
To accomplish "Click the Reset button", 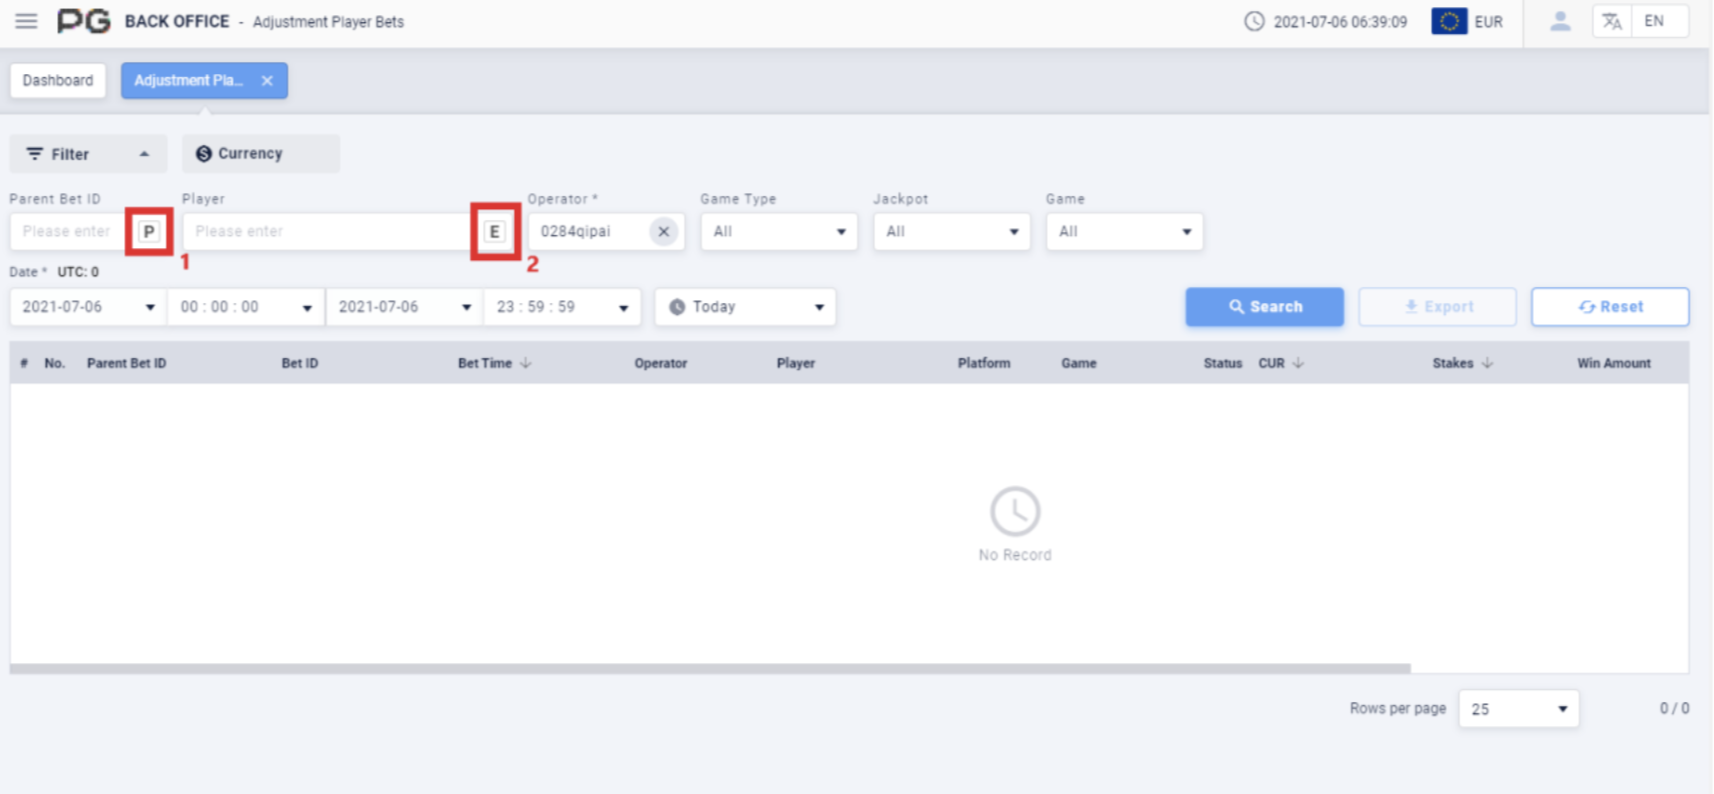I will (x=1609, y=307).
